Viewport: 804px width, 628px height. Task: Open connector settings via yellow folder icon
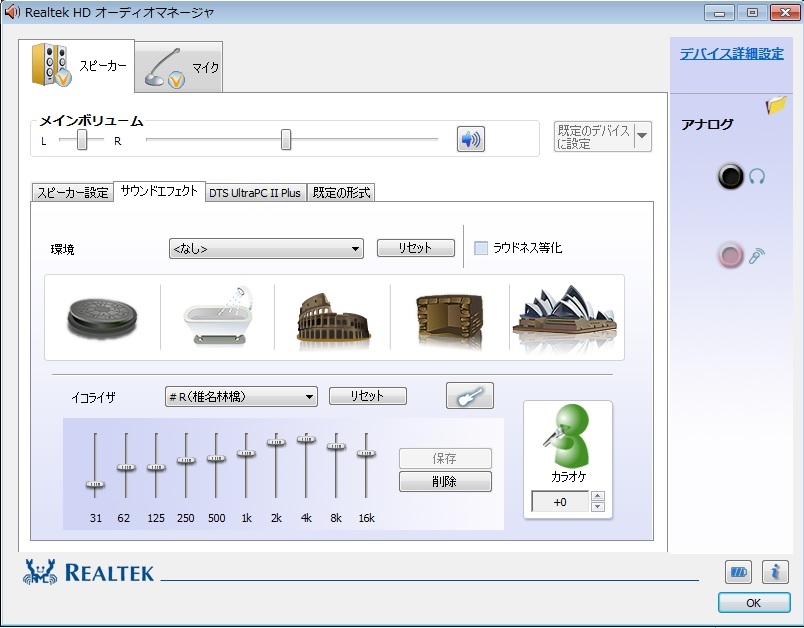point(776,105)
